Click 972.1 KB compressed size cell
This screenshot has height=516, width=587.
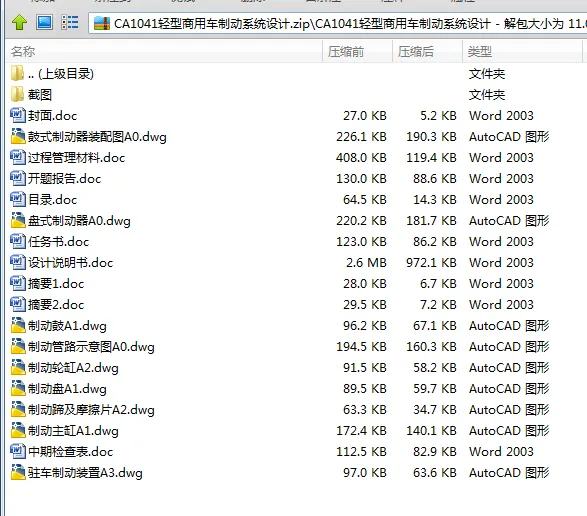(x=431, y=262)
